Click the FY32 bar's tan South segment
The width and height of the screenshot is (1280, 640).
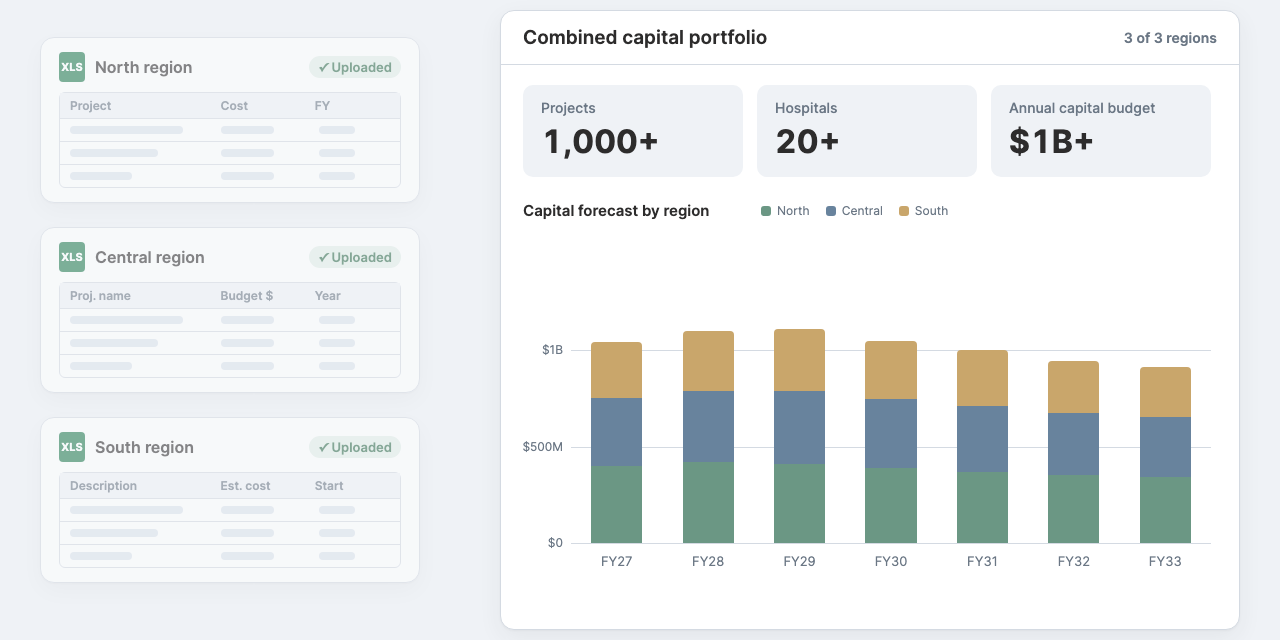pos(1073,387)
